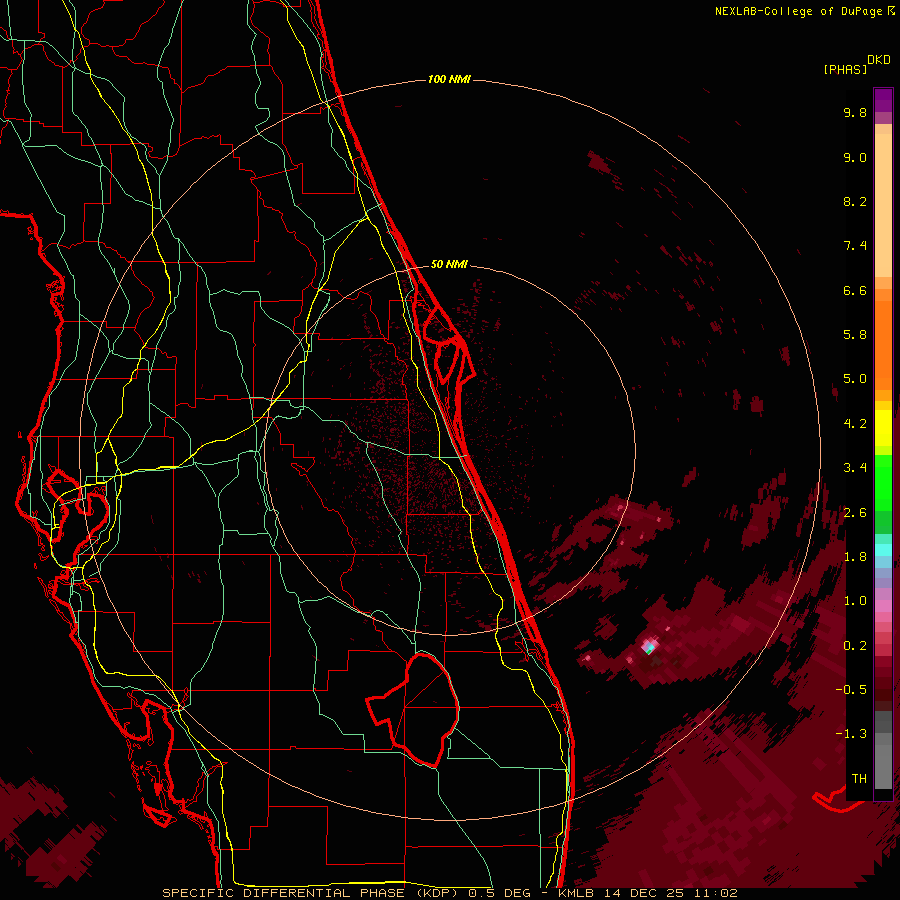900x900 pixels.
Task: Click the 9.8 legend value
Action: (x=855, y=112)
